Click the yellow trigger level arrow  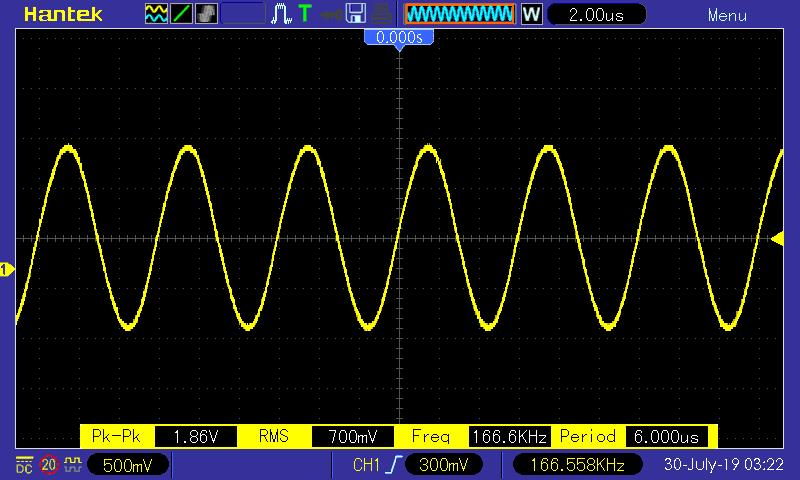pos(778,238)
